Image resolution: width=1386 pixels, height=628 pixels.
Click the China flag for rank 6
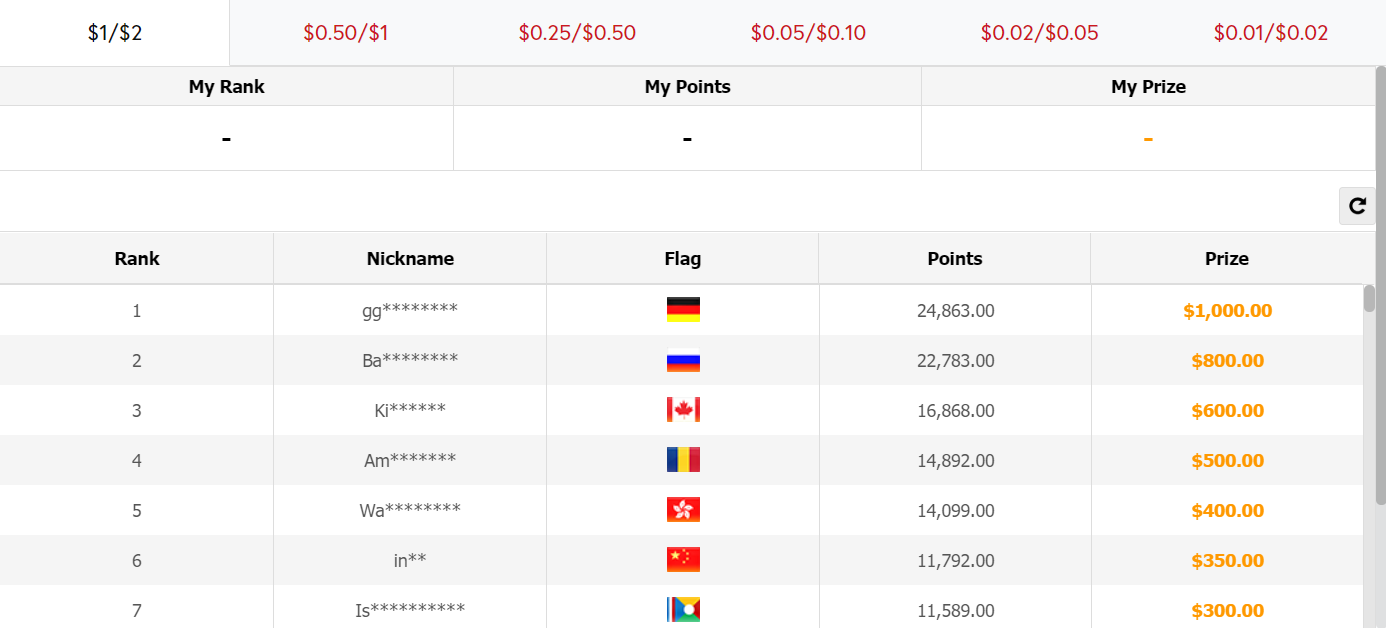click(x=683, y=560)
